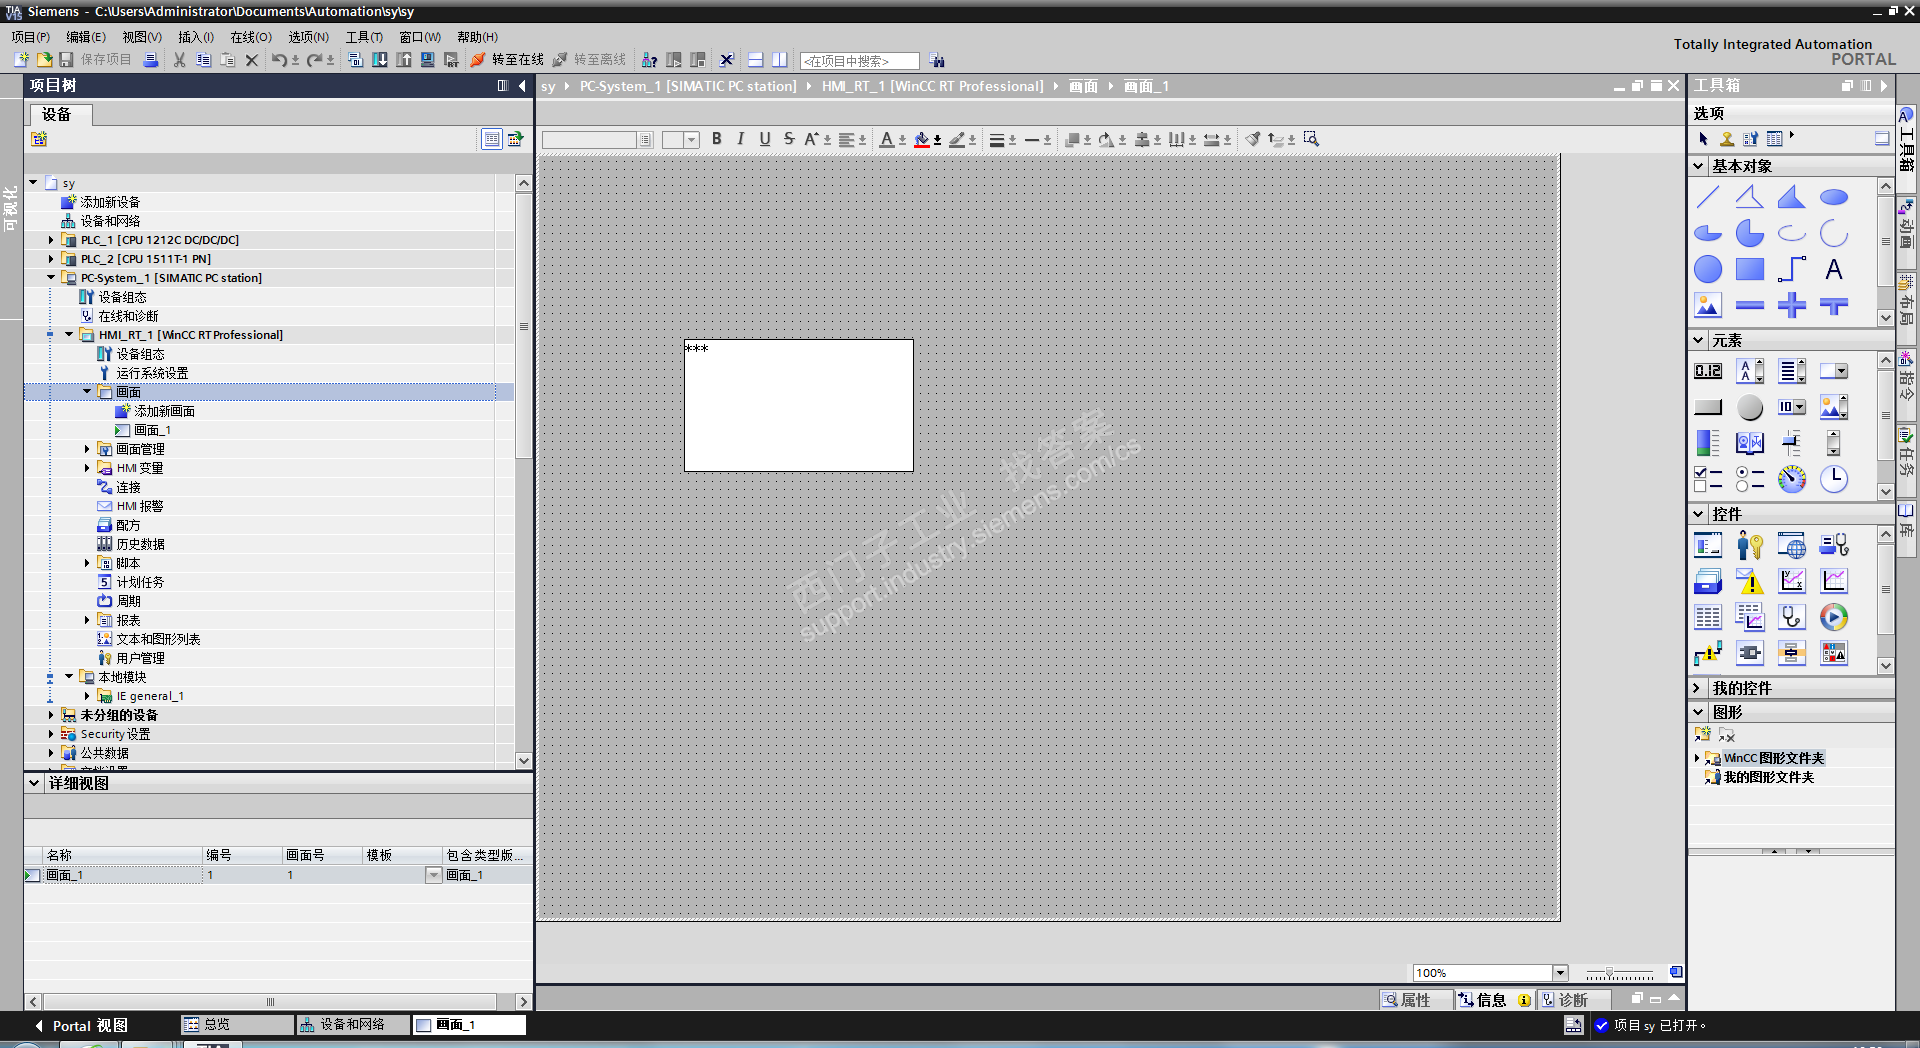Pick the Clock element in toolbox

[1833, 479]
